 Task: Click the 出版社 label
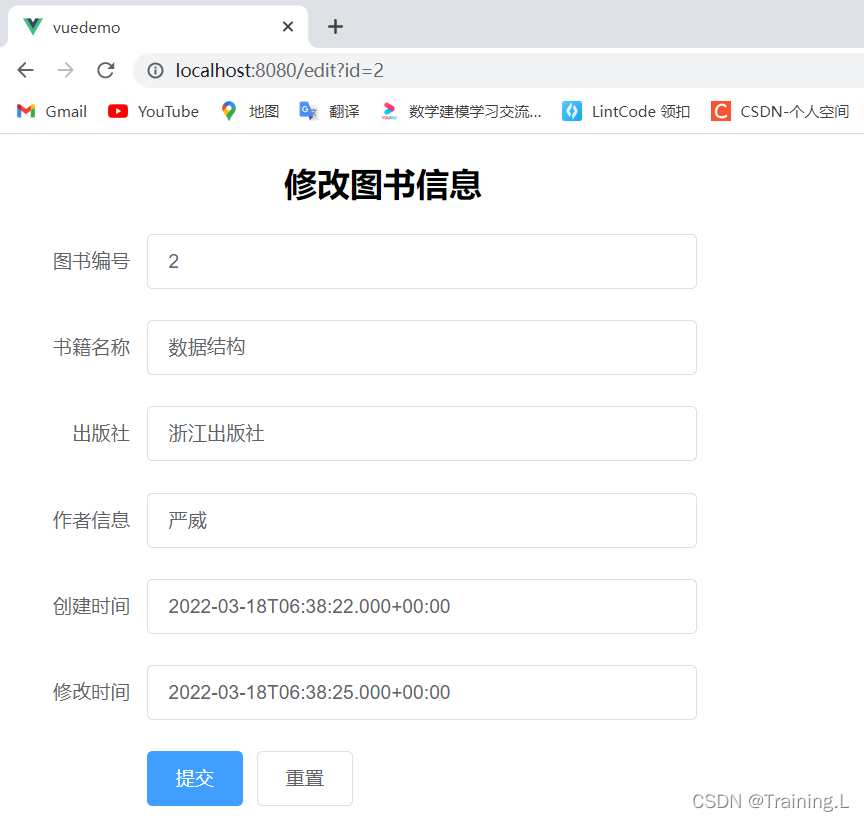click(x=101, y=434)
